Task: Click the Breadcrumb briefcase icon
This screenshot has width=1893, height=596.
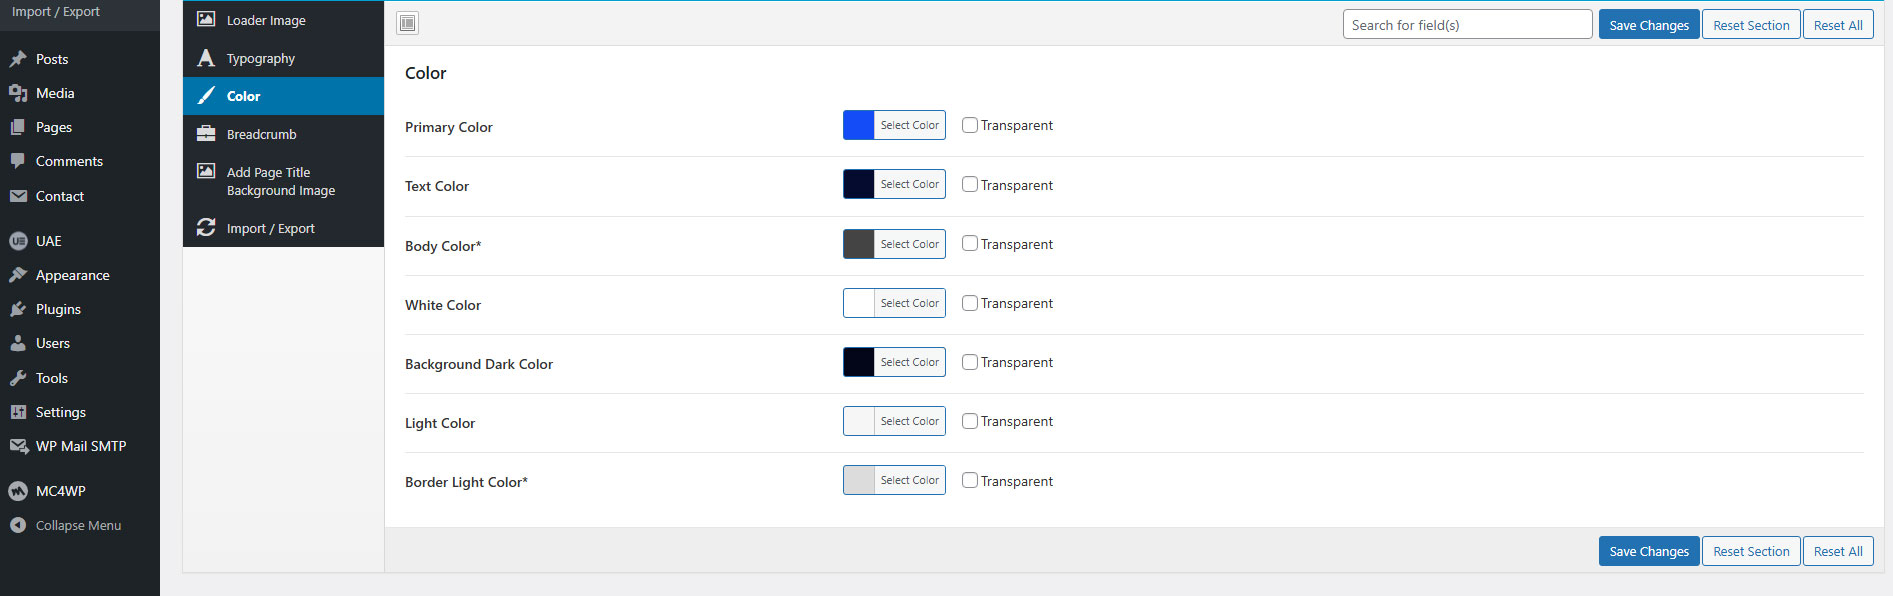Action: pos(206,134)
